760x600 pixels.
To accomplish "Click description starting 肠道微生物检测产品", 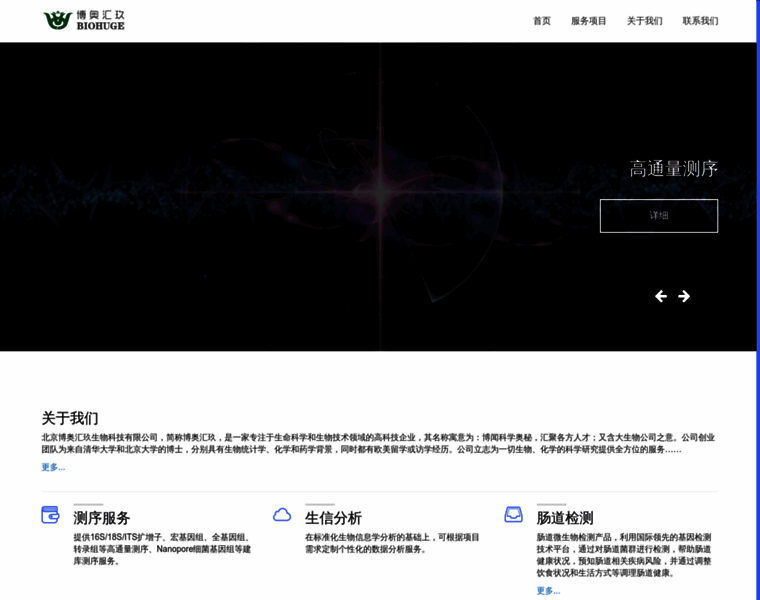I will [624, 555].
